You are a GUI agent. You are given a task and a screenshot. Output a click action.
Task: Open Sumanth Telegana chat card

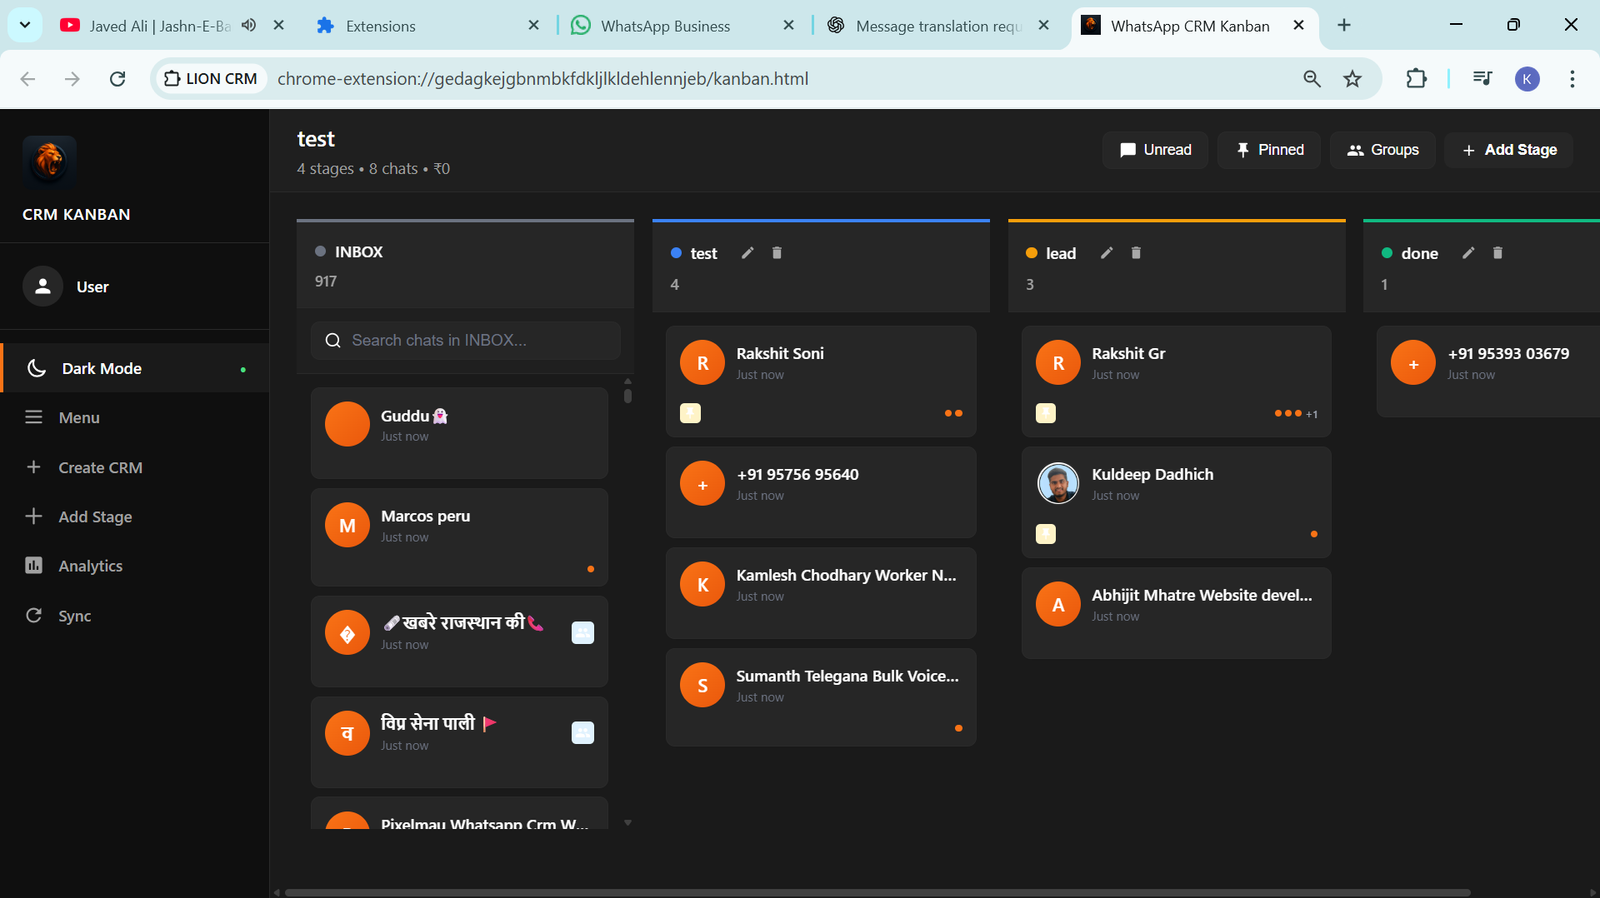[x=821, y=697]
